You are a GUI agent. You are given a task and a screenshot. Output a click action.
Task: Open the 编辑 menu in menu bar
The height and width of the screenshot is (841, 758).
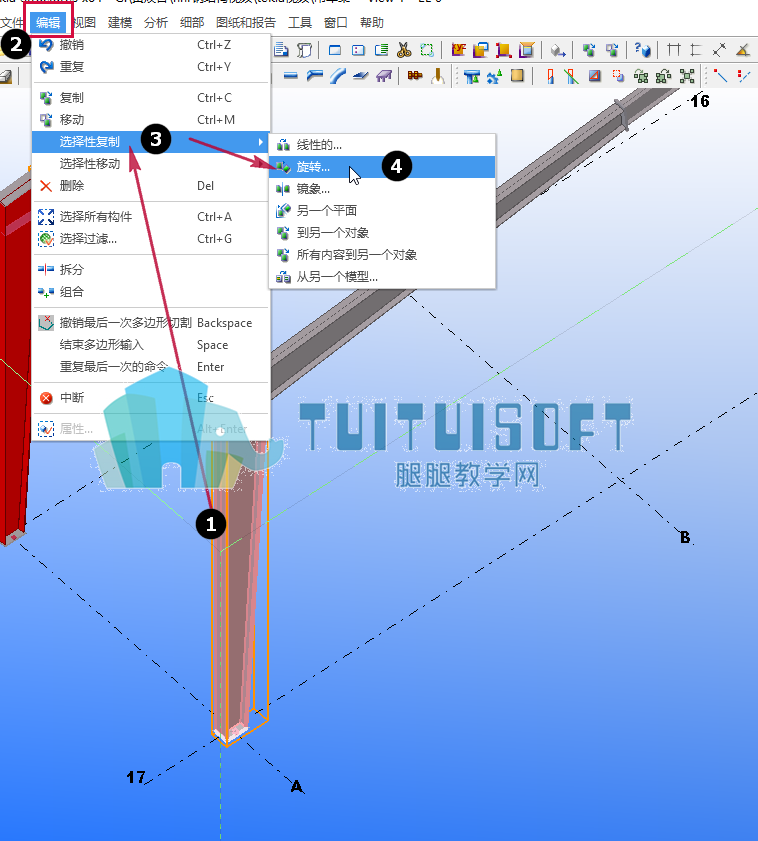(48, 23)
